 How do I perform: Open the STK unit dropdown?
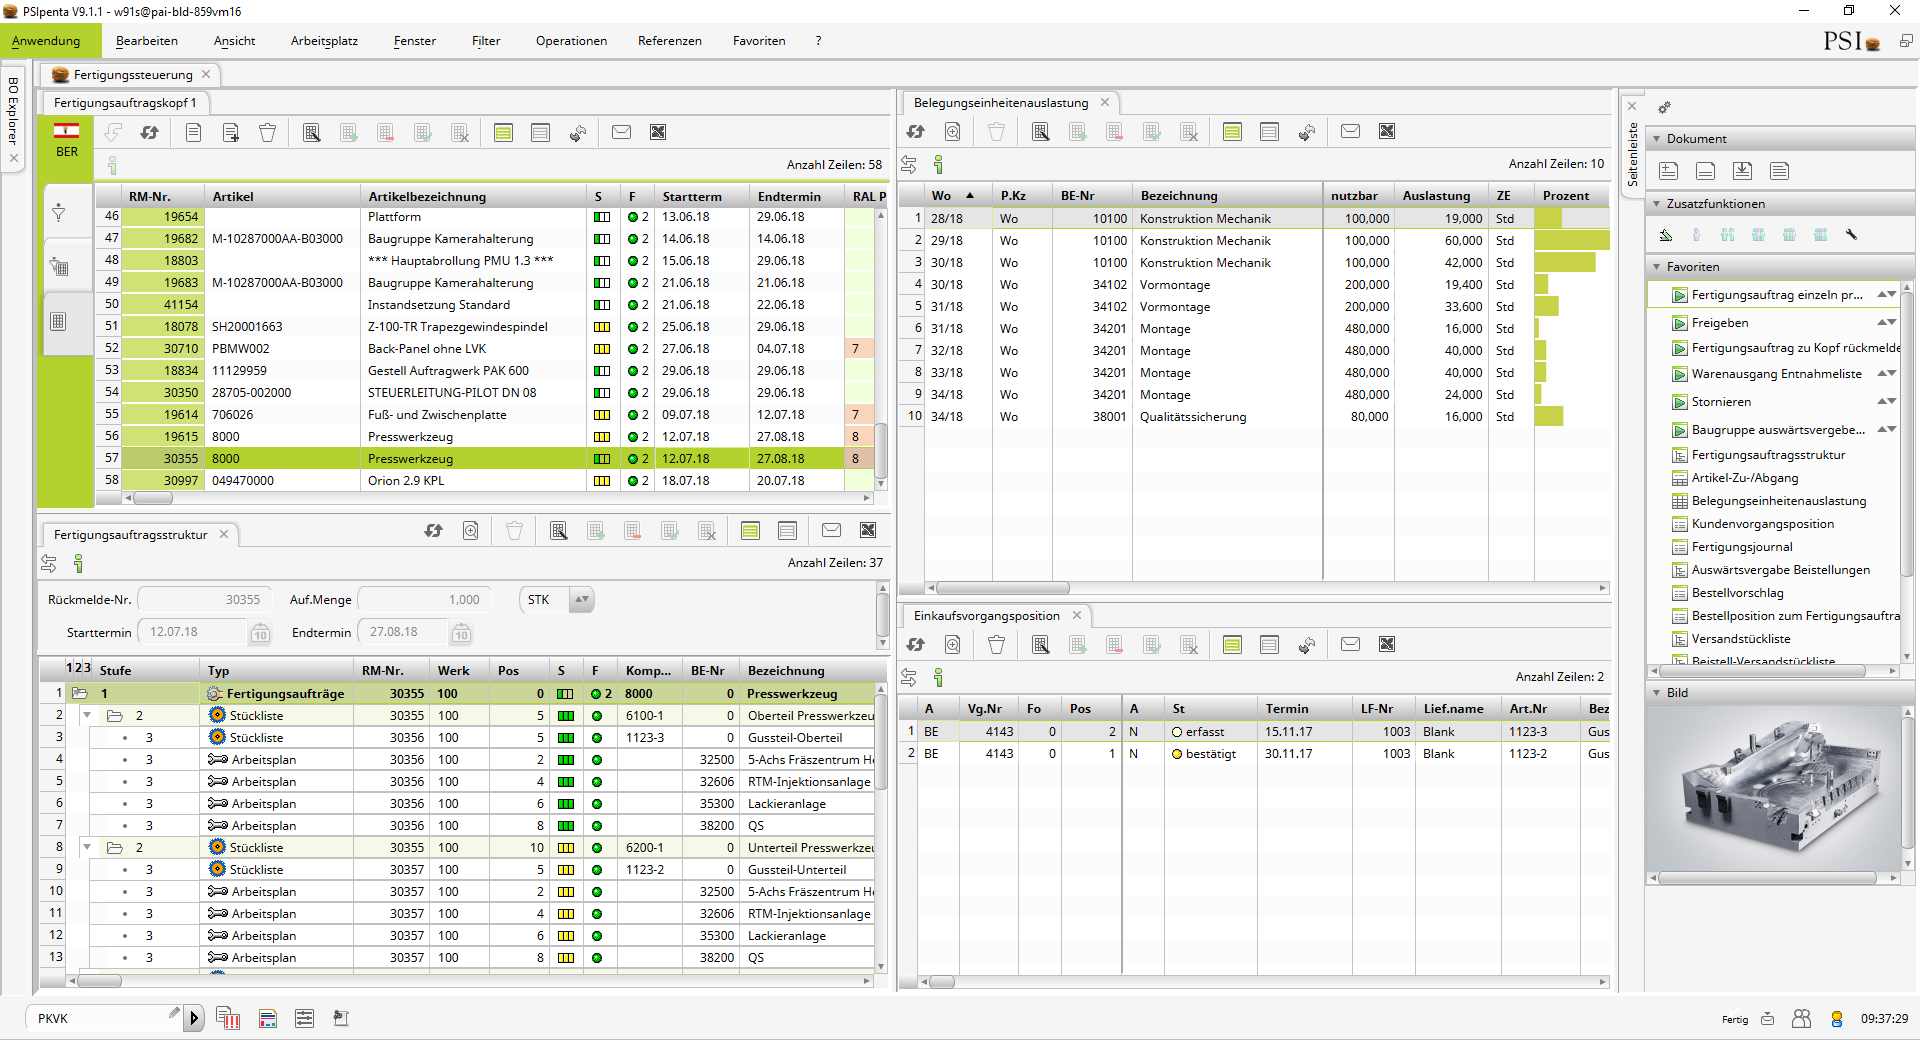tap(581, 599)
